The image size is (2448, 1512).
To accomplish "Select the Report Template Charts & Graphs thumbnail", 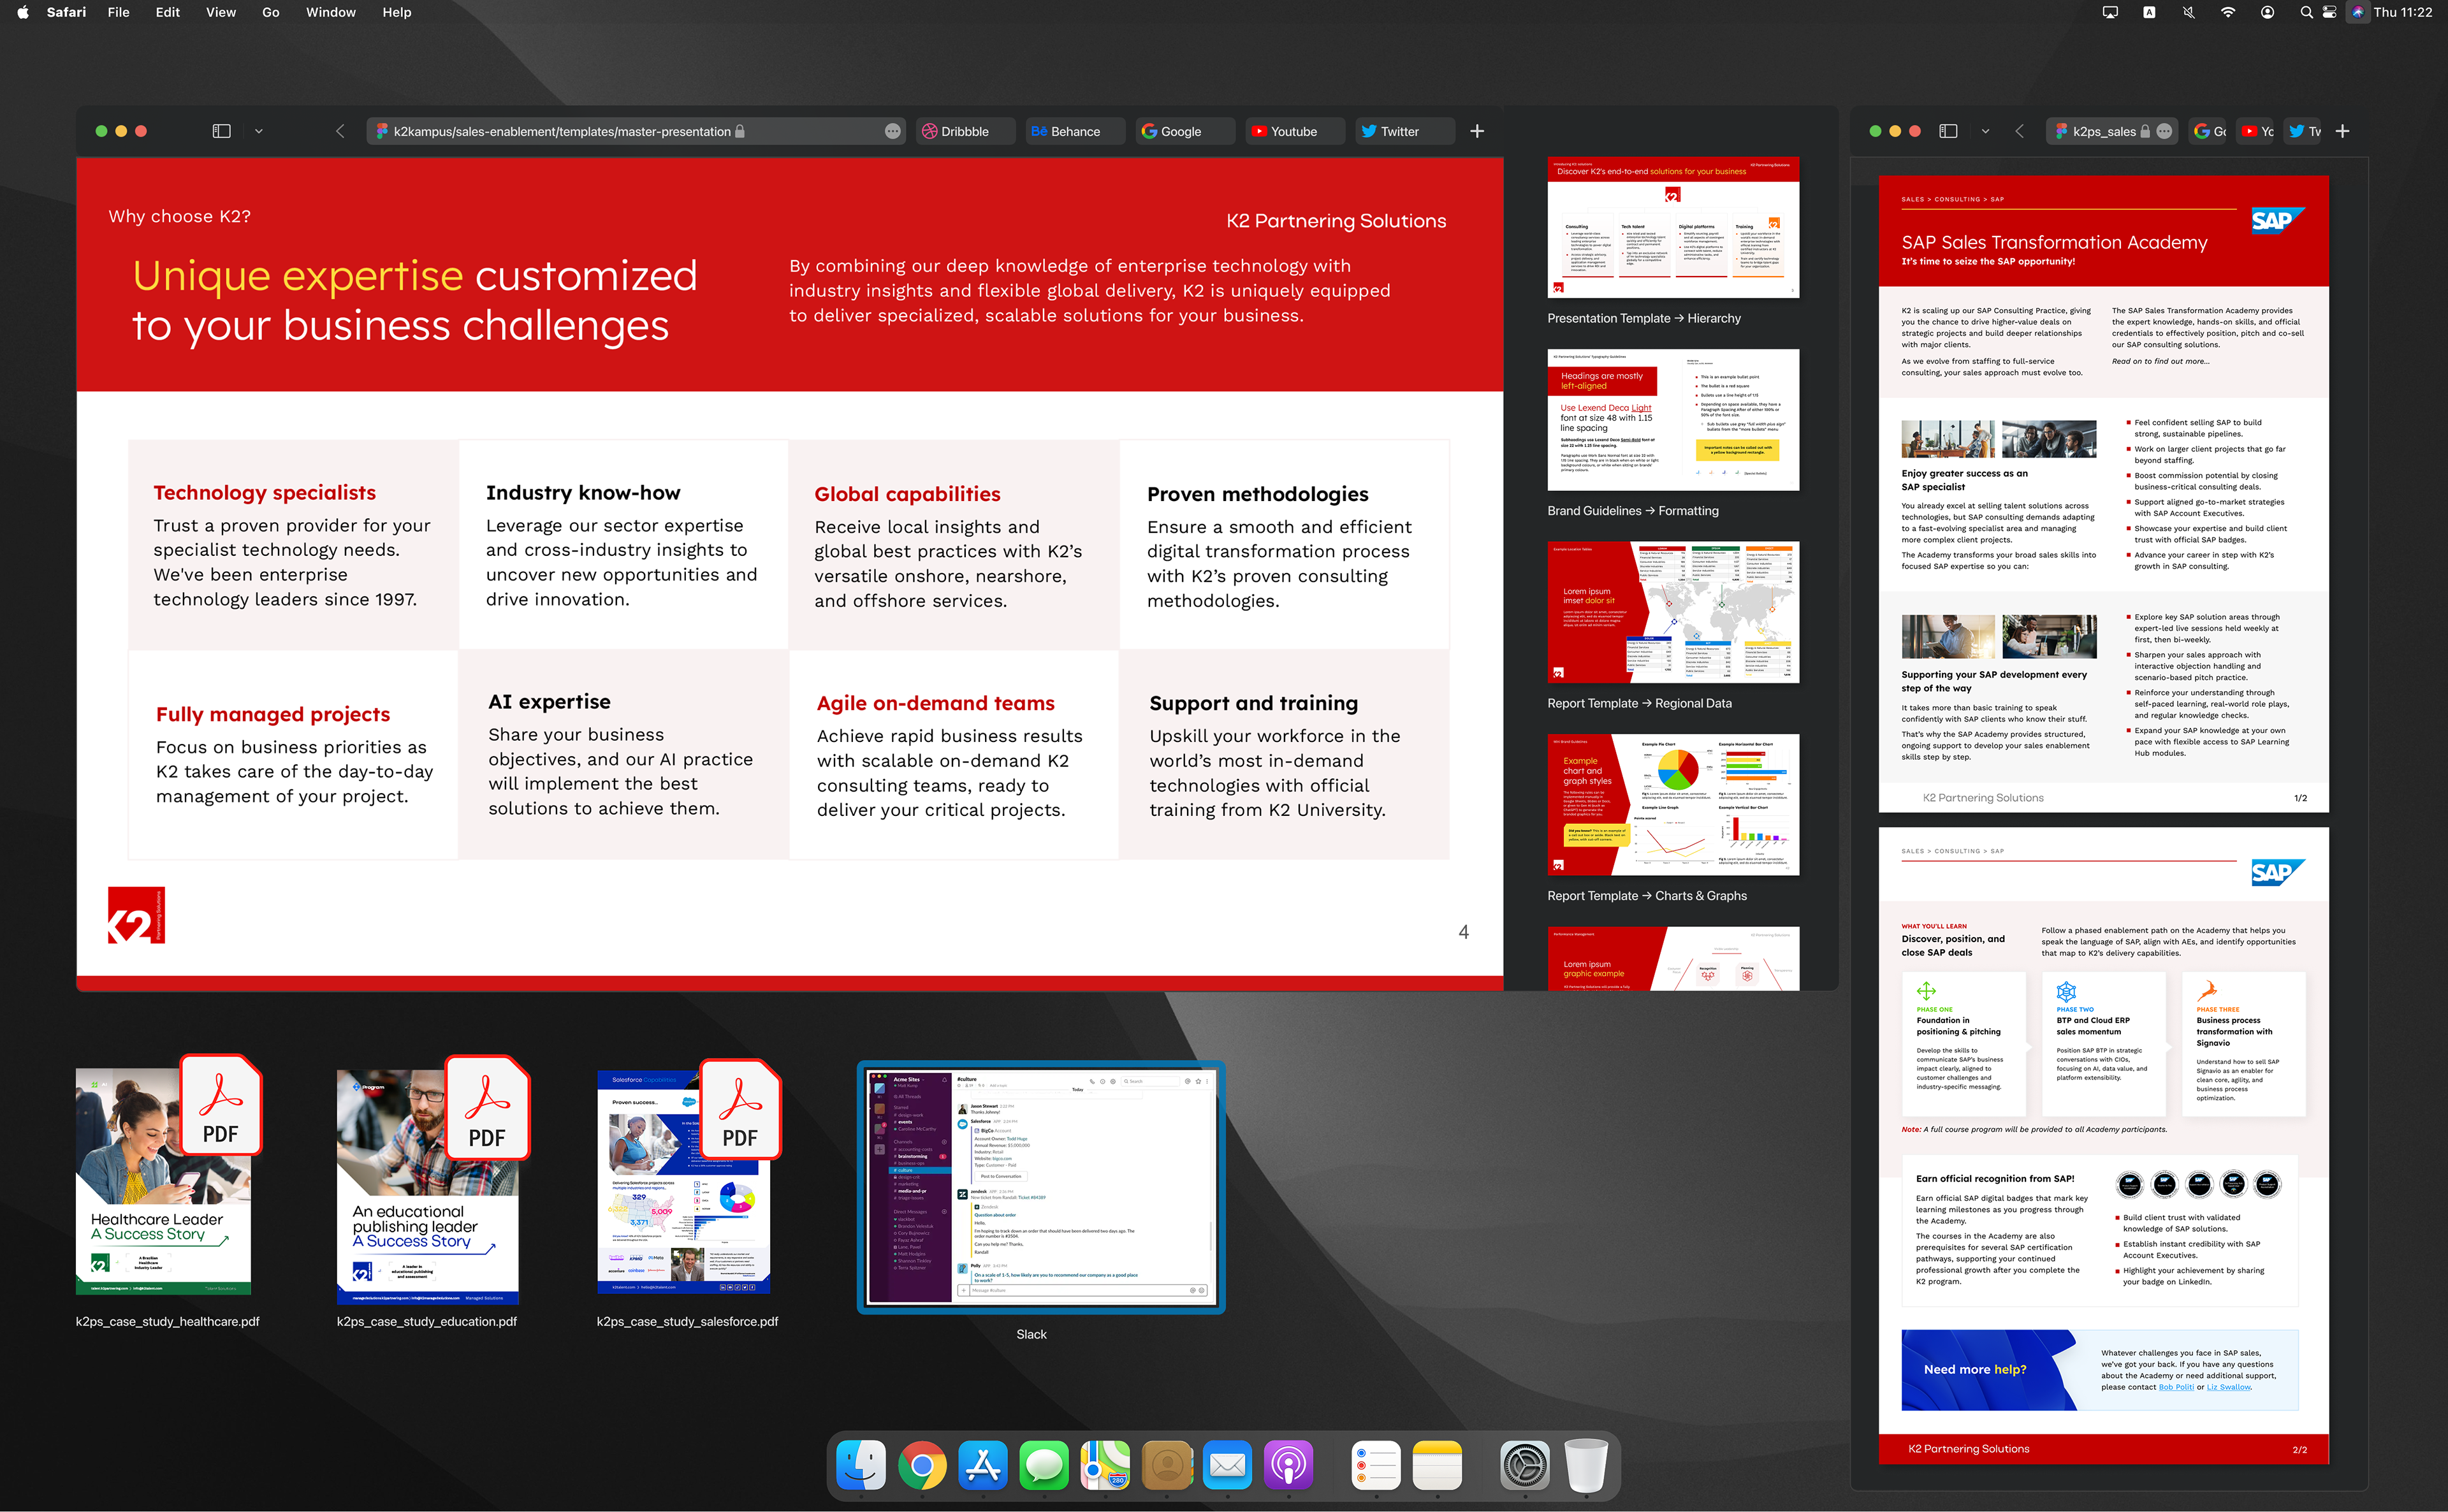I will (x=1672, y=805).
